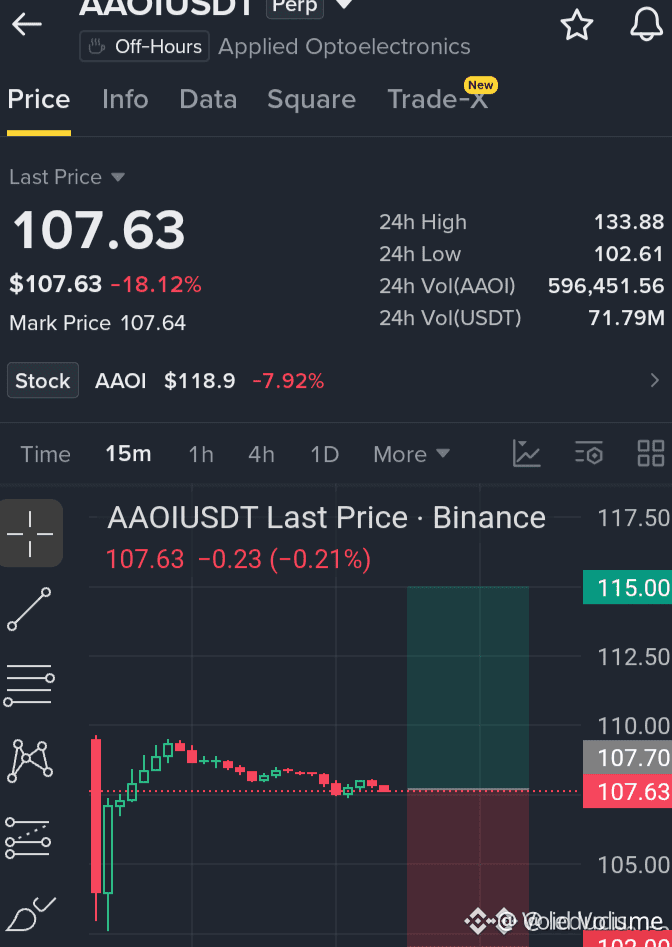The height and width of the screenshot is (947, 672).
Task: Switch to the Price tab
Action: [x=39, y=100]
